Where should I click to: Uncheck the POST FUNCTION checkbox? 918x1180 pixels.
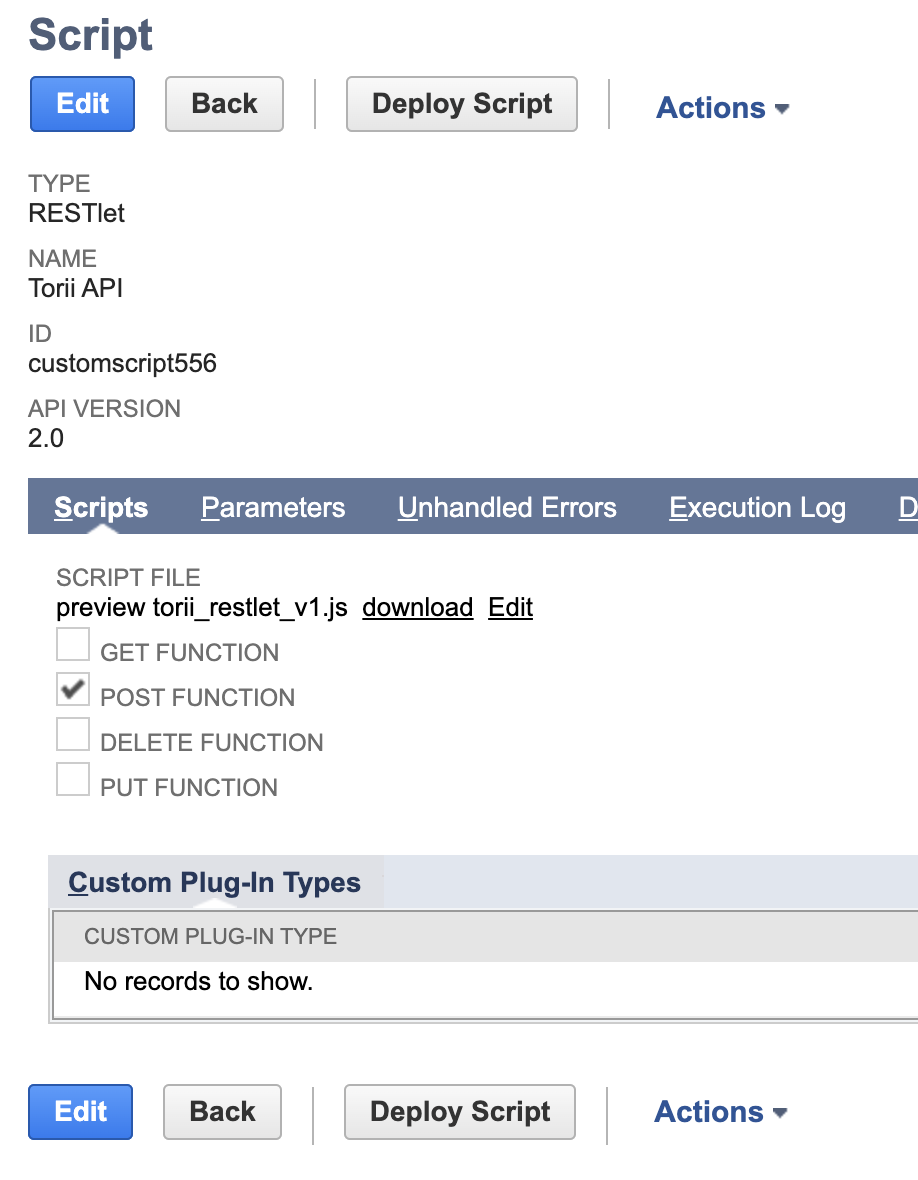pos(72,689)
